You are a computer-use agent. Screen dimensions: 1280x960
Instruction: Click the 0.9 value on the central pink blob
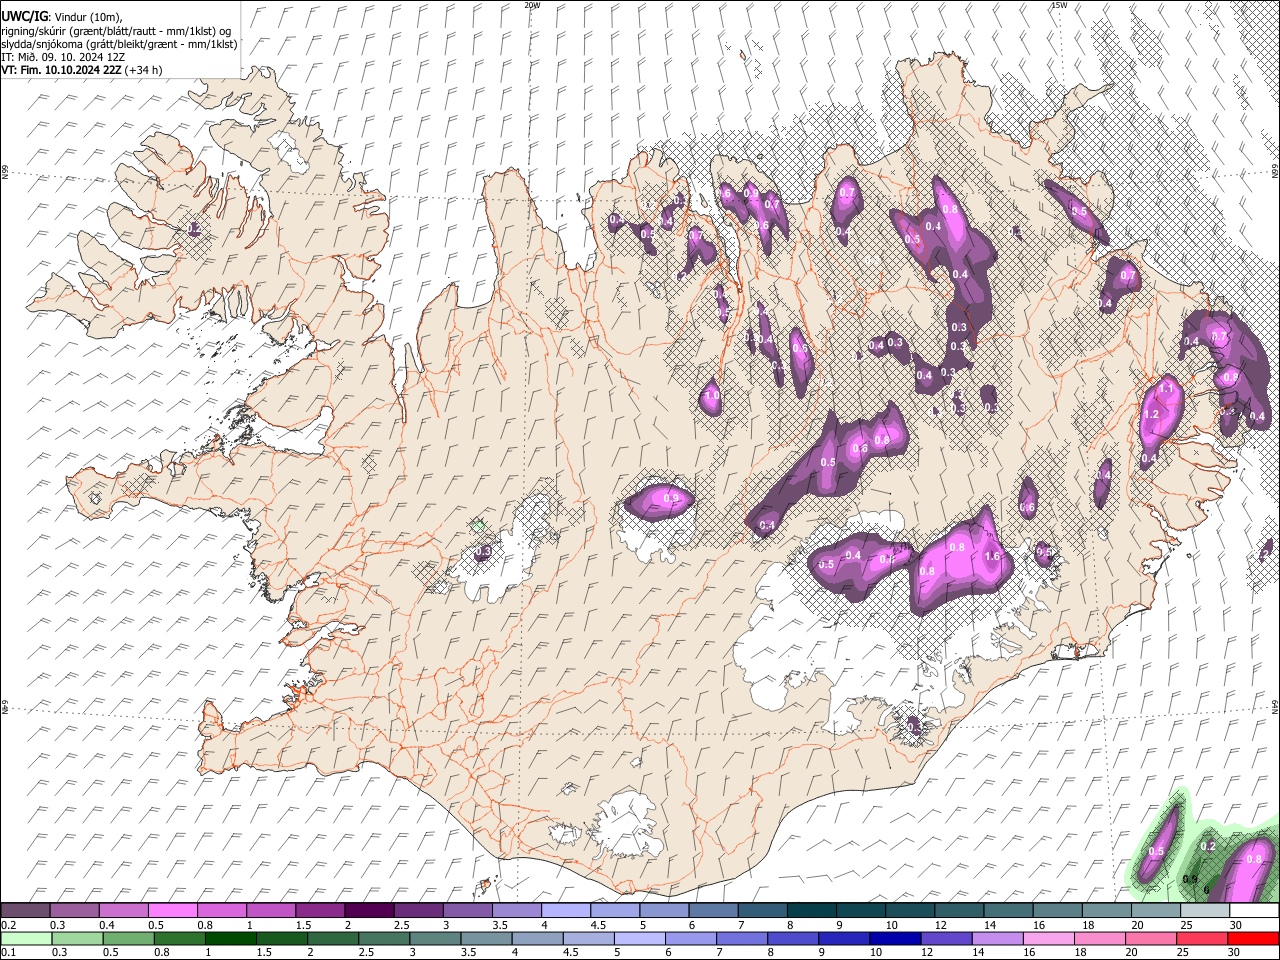pyautogui.click(x=671, y=498)
